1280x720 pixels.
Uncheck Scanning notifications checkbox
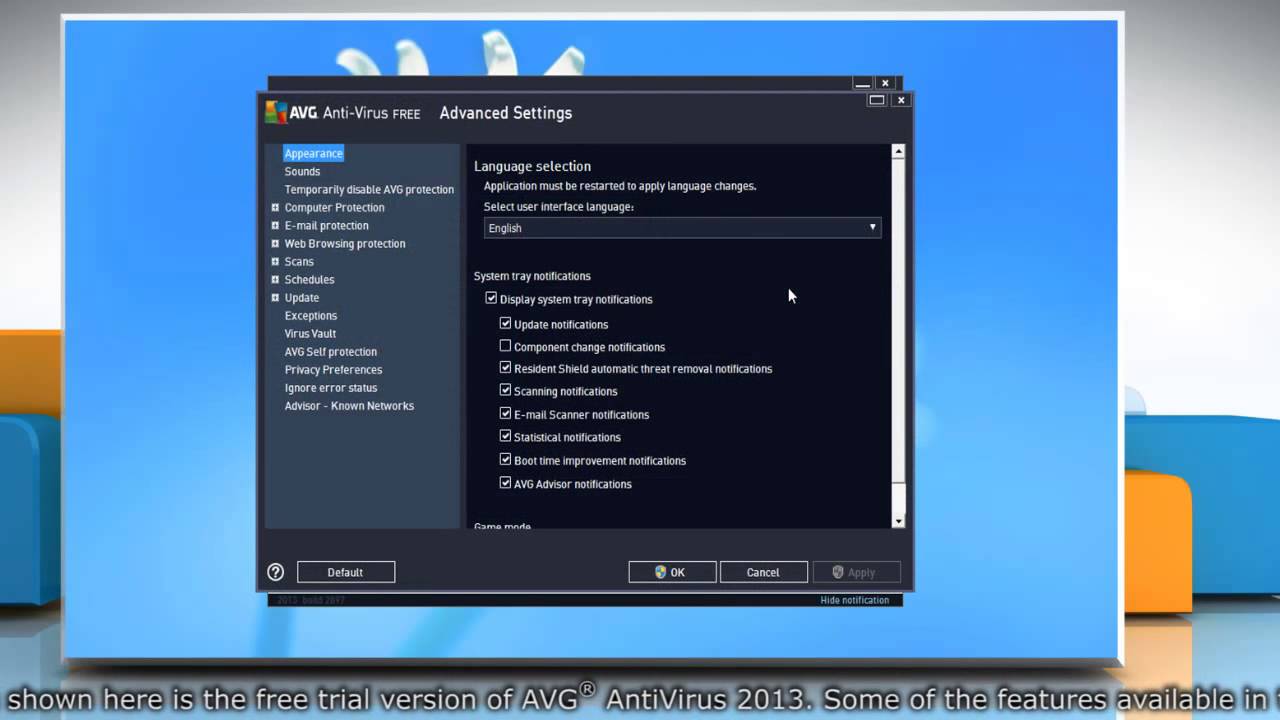click(505, 390)
